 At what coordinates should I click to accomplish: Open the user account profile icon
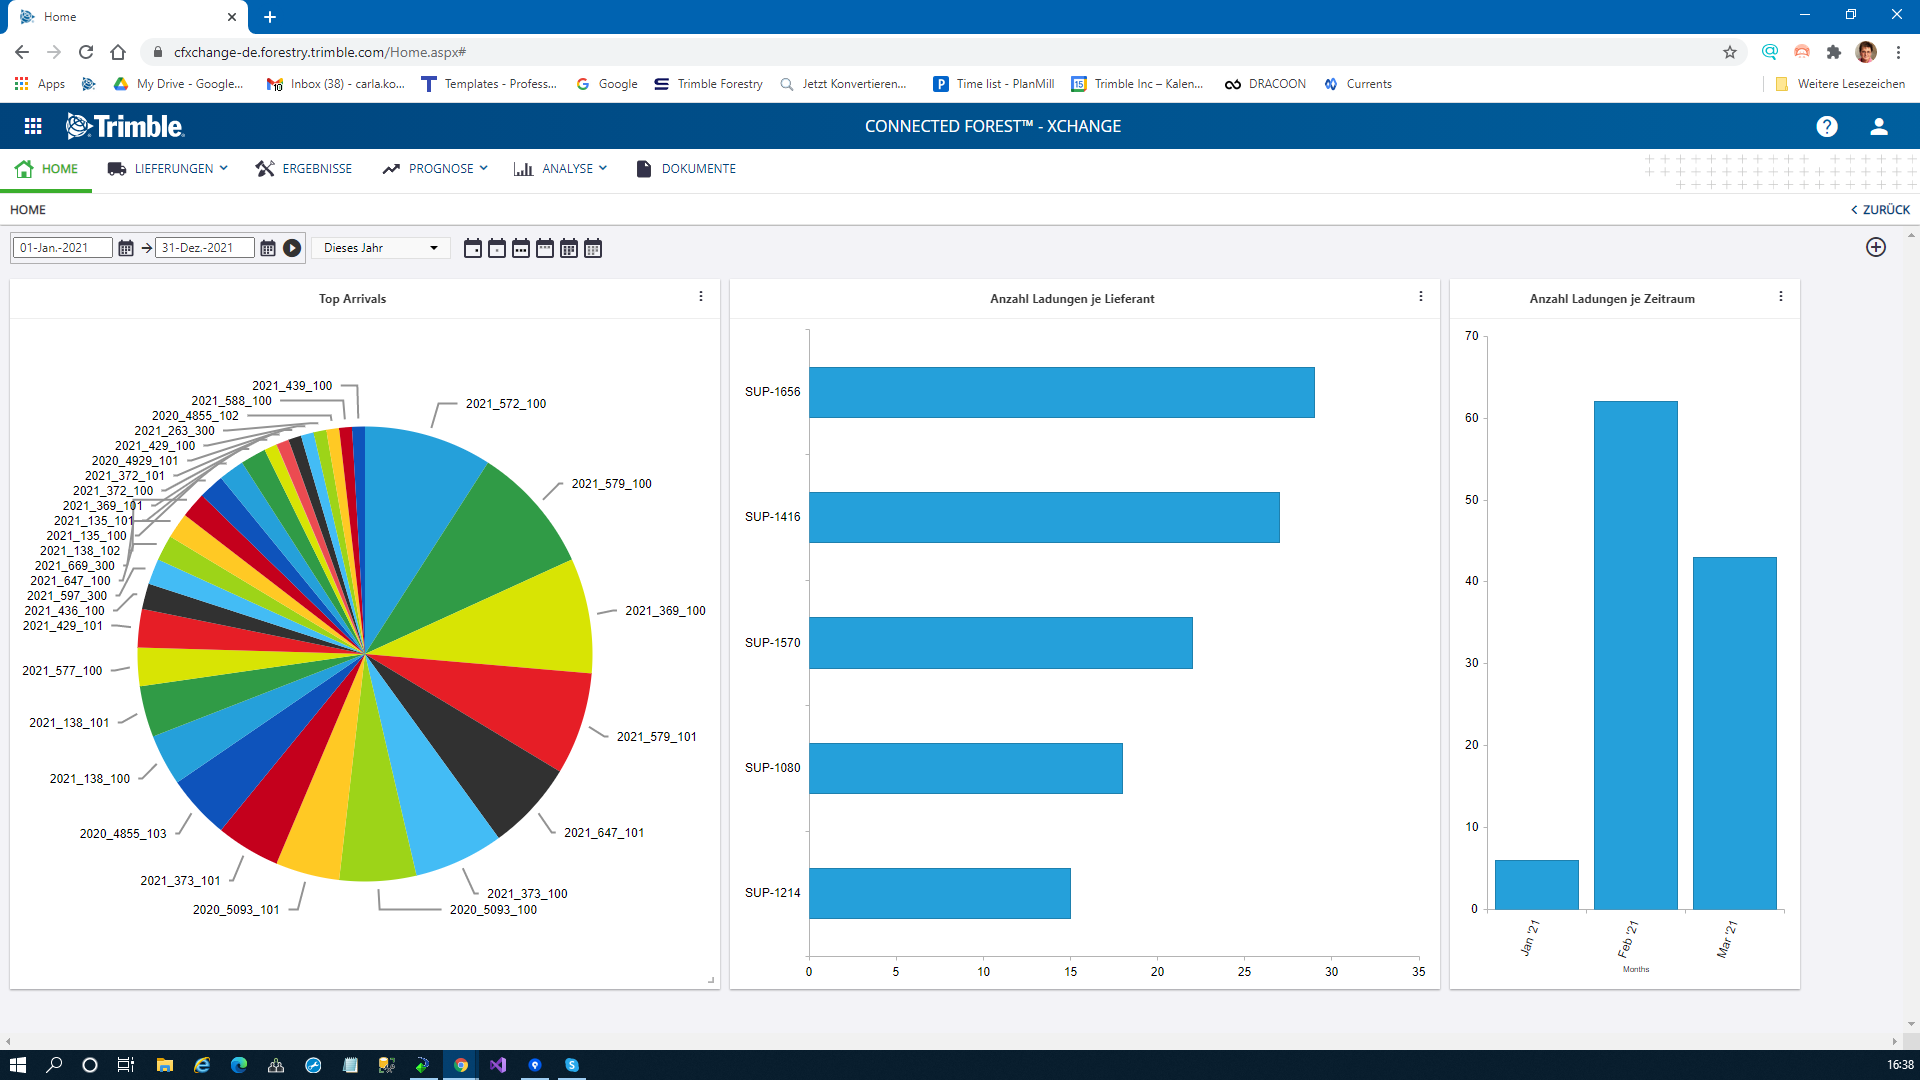click(1878, 126)
